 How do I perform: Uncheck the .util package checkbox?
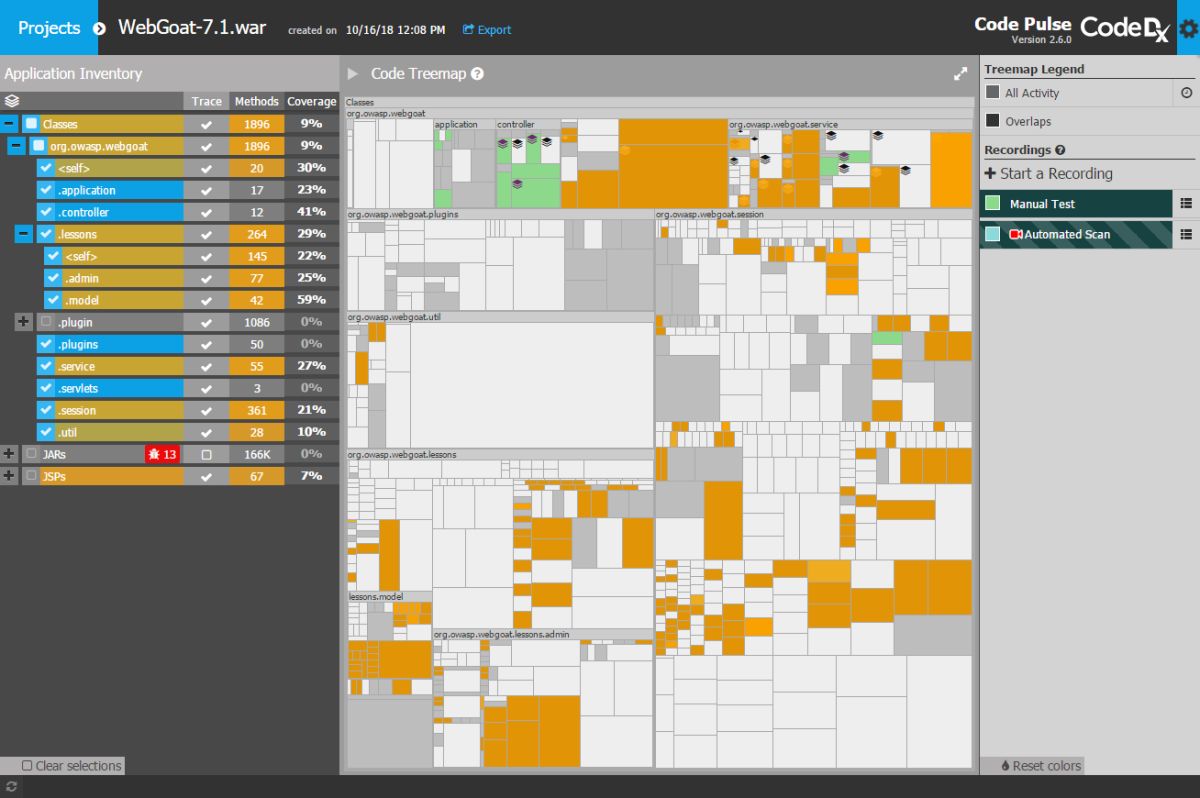point(45,432)
